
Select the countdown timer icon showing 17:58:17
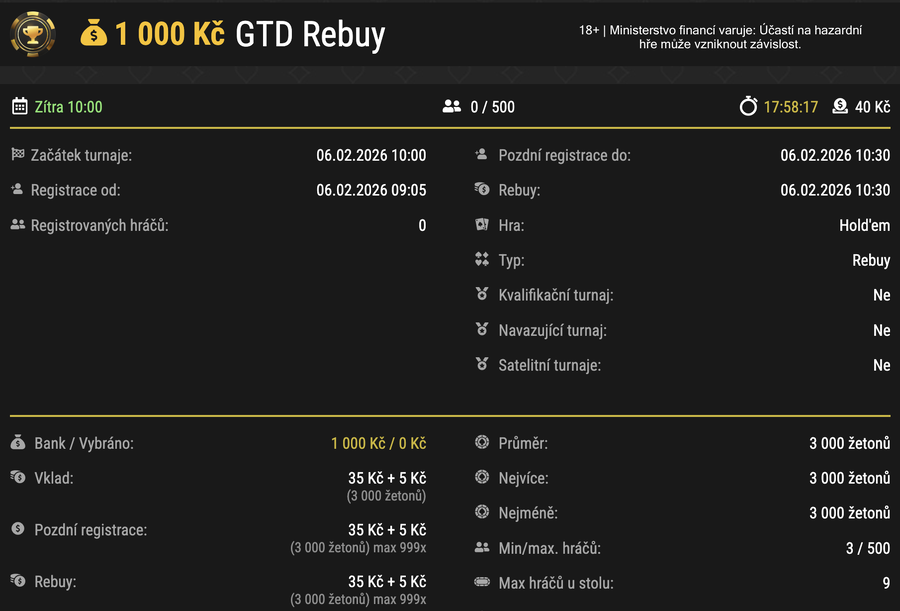(748, 104)
